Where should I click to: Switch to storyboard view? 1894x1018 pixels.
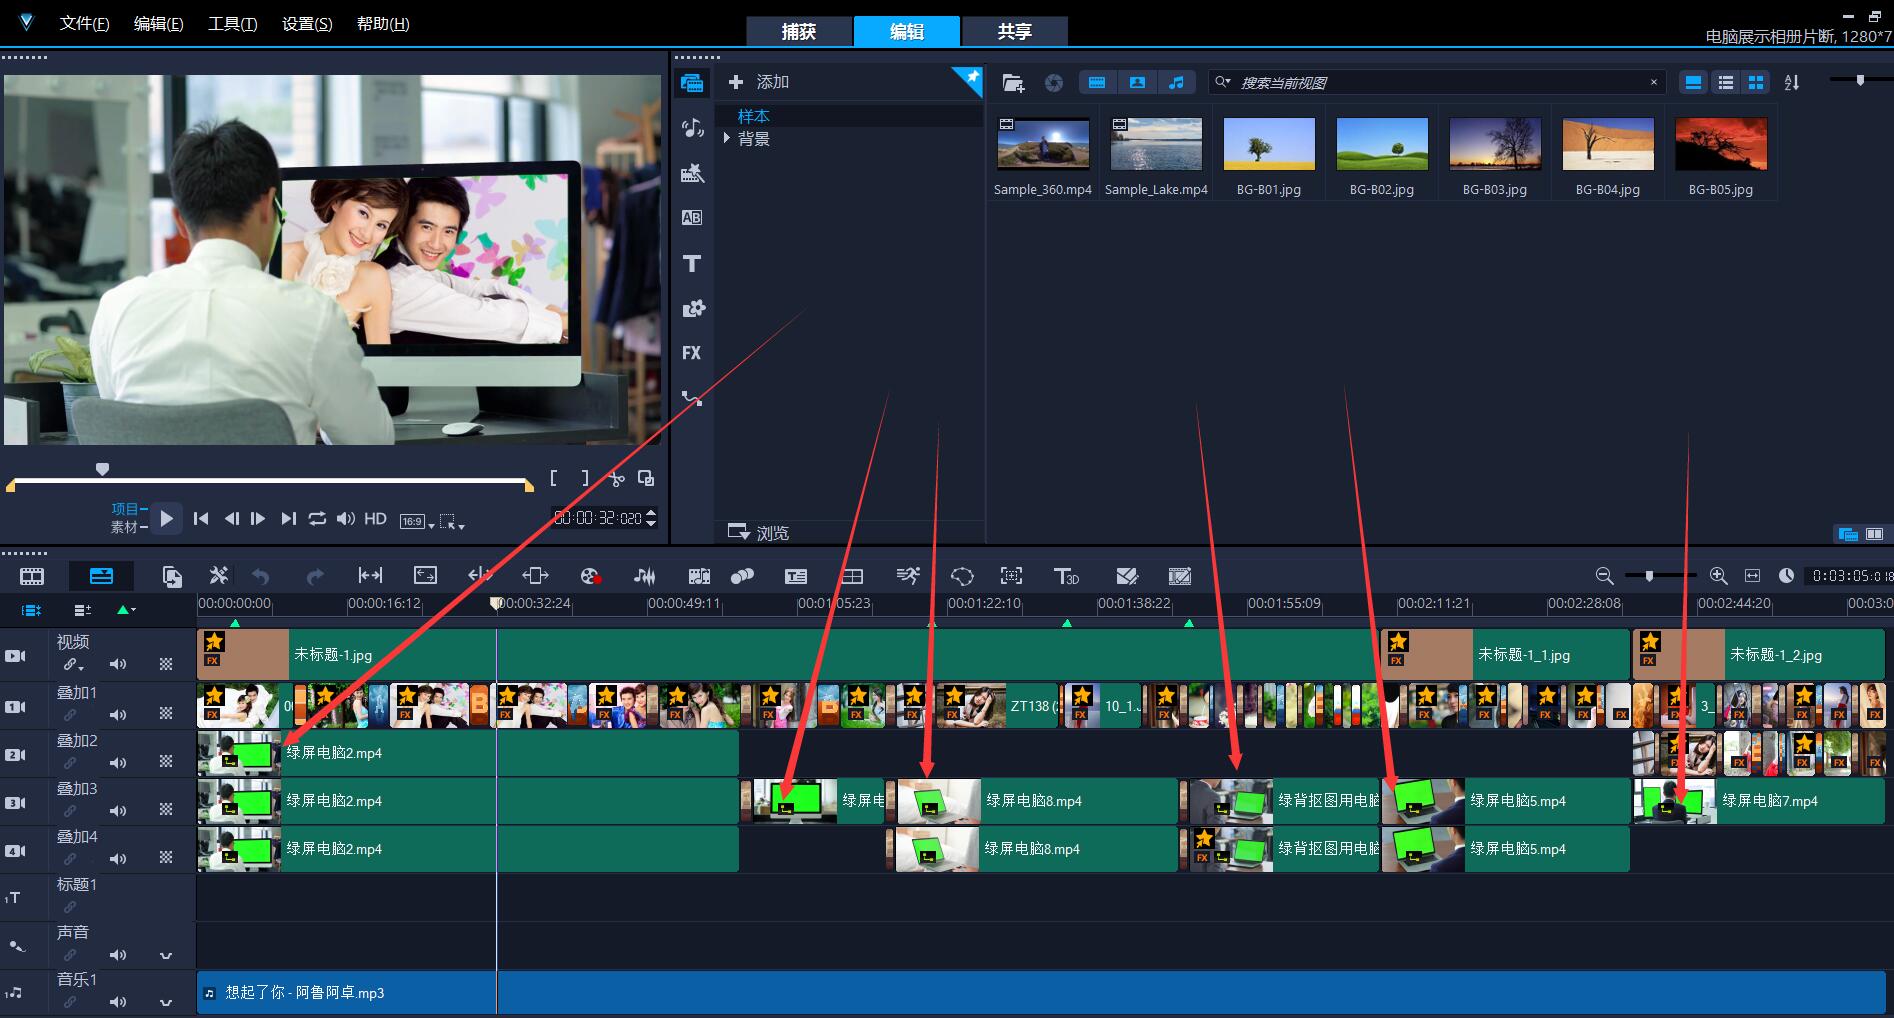[32, 576]
